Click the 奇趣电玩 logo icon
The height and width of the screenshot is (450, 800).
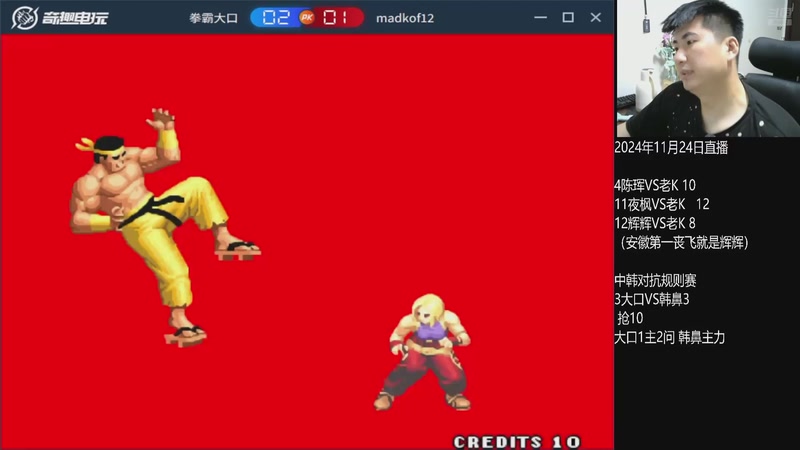pos(24,18)
